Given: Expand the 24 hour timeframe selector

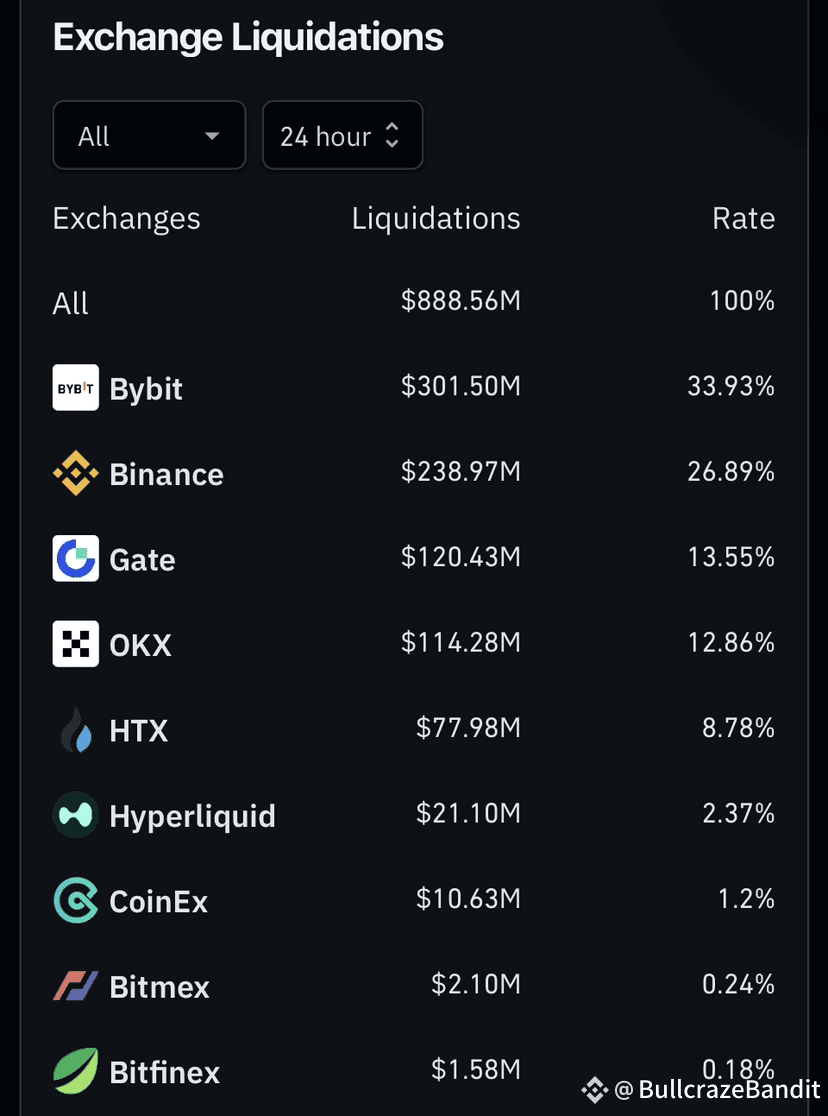Looking at the screenshot, I should pos(342,135).
